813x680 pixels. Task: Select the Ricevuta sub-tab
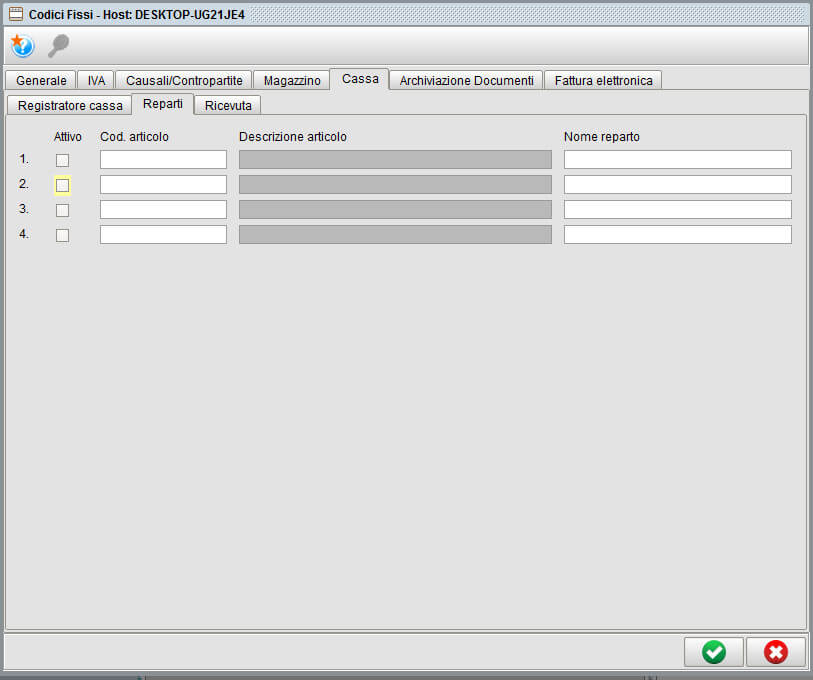[228, 105]
